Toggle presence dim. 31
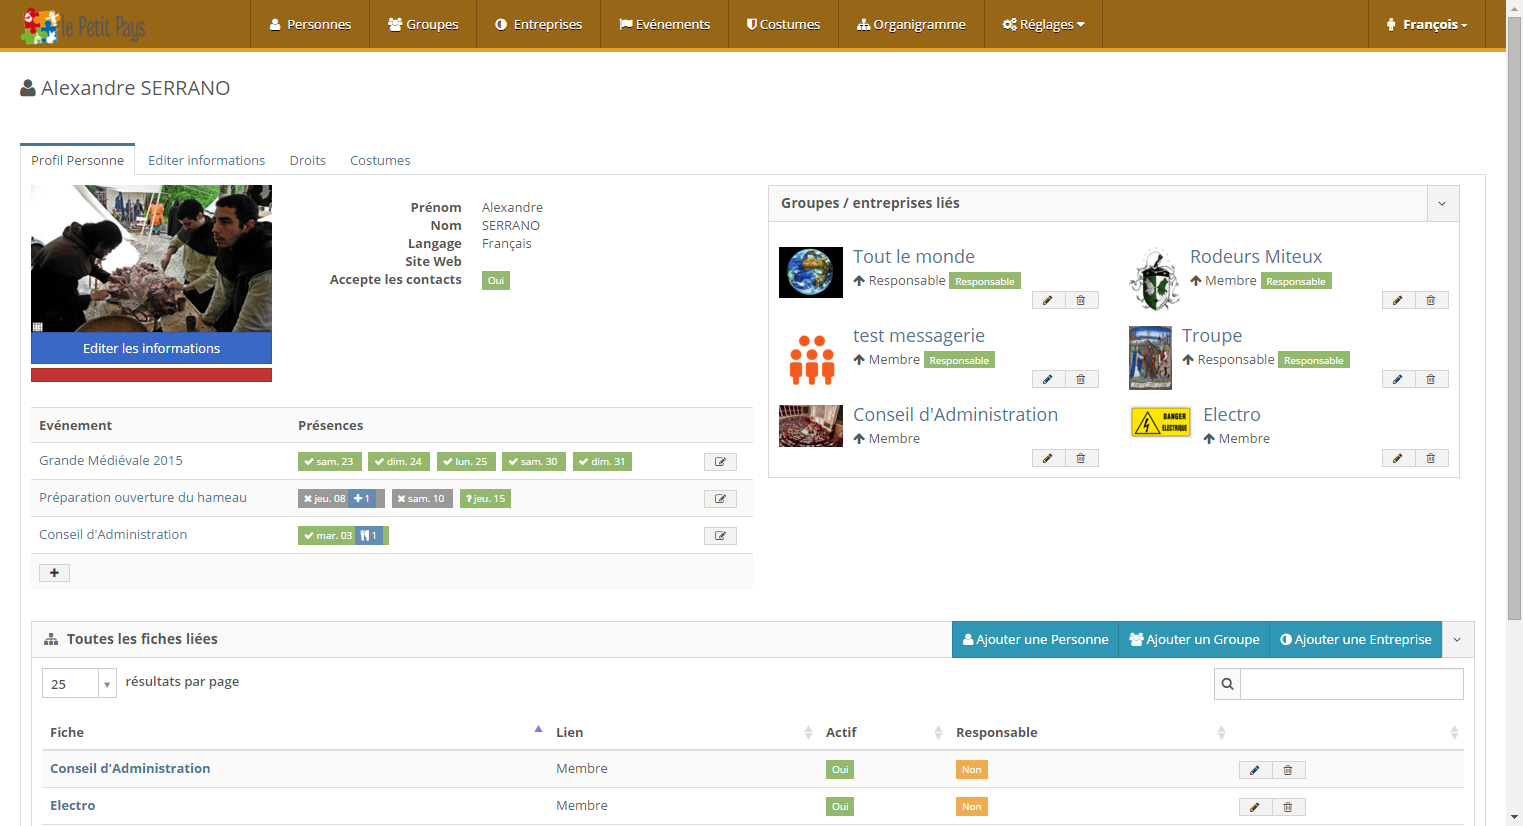The height and width of the screenshot is (826, 1523). (602, 462)
